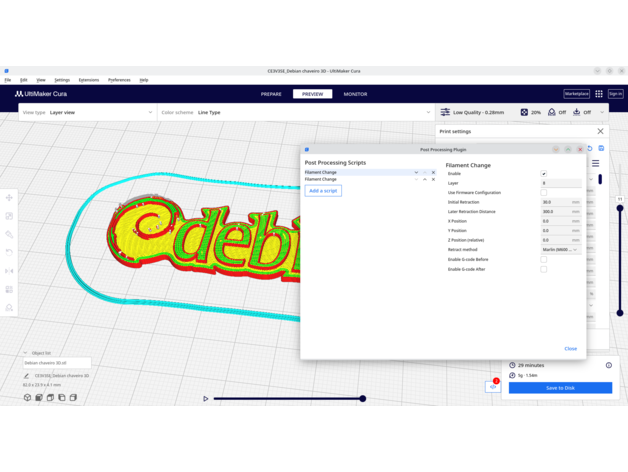Open the settings visibility hamburger menu
The height and width of the screenshot is (472, 628).
tap(596, 163)
